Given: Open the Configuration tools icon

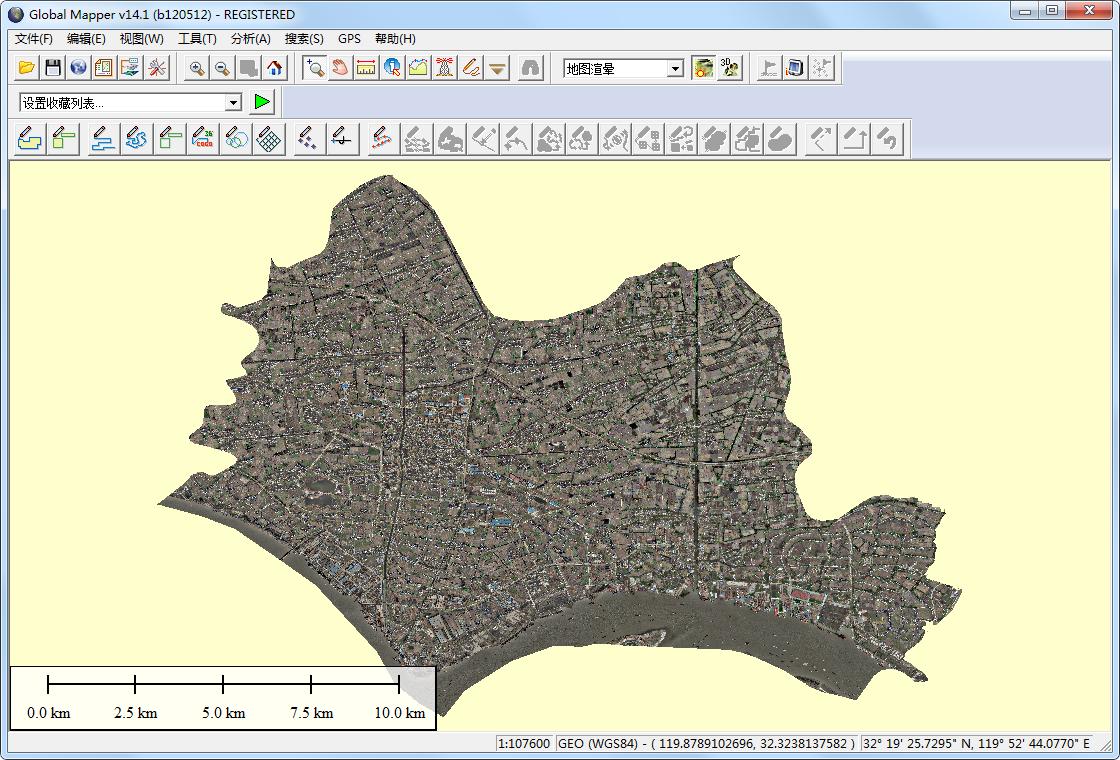Looking at the screenshot, I should pyautogui.click(x=157, y=68).
